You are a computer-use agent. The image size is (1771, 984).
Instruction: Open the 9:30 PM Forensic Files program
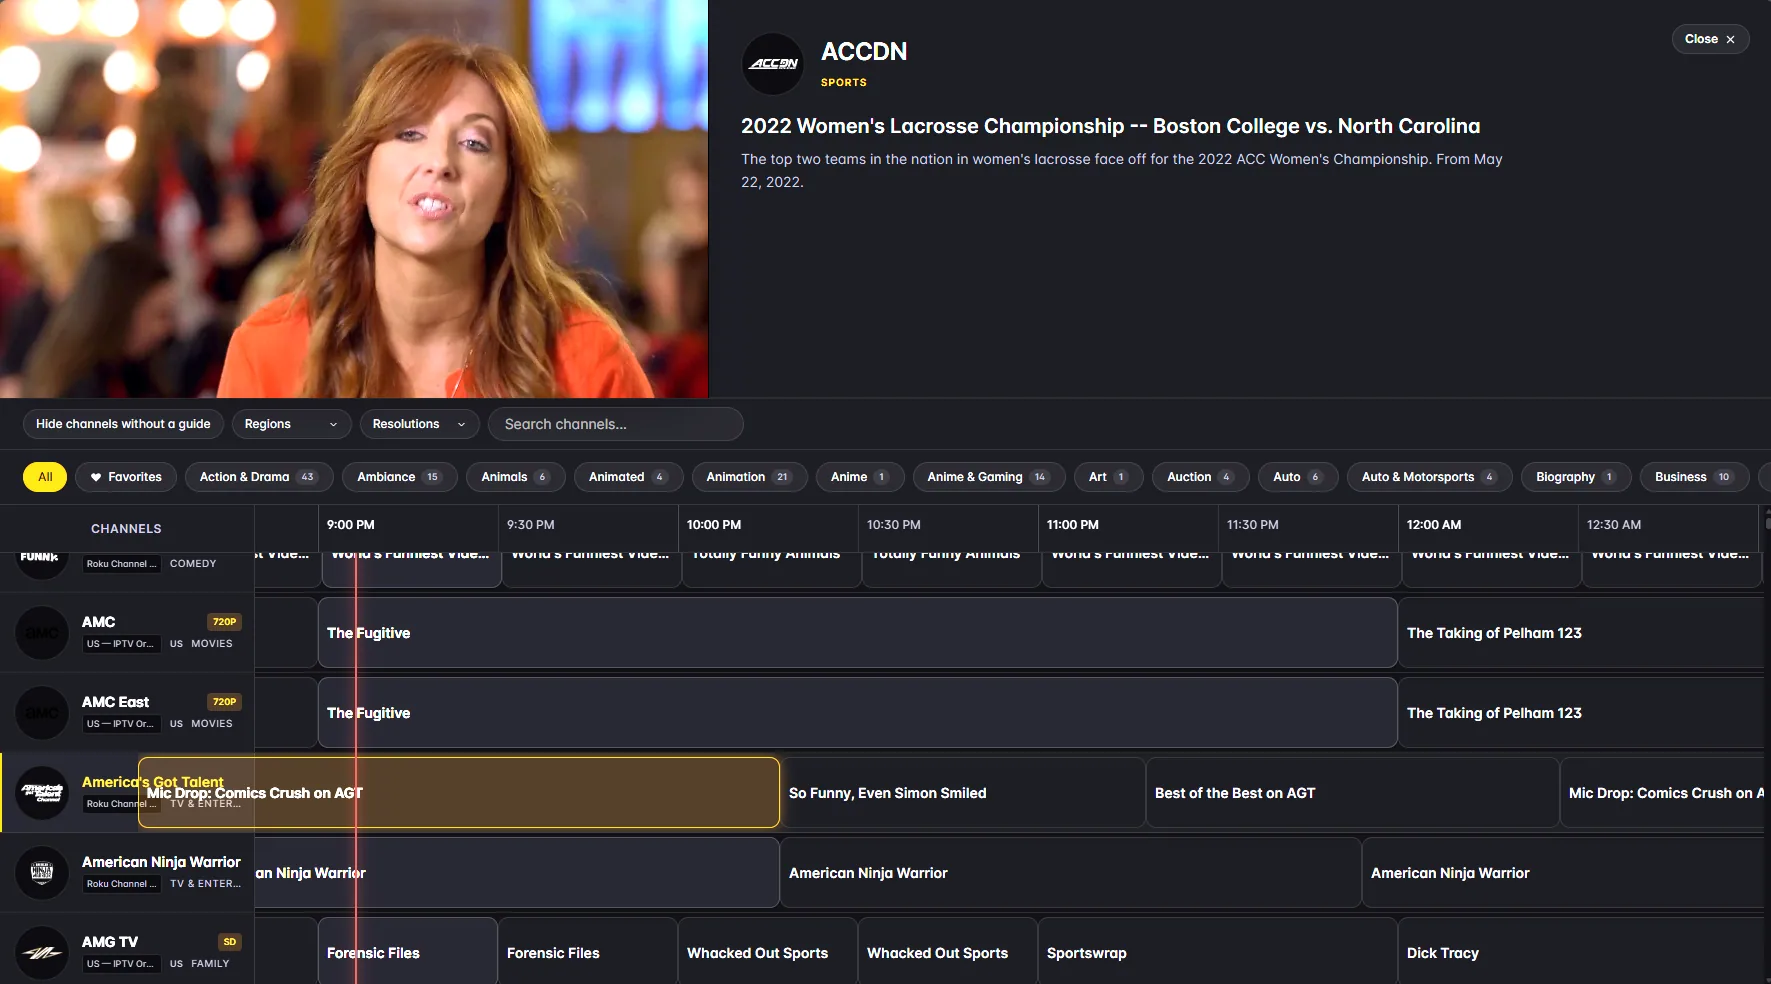(x=588, y=953)
